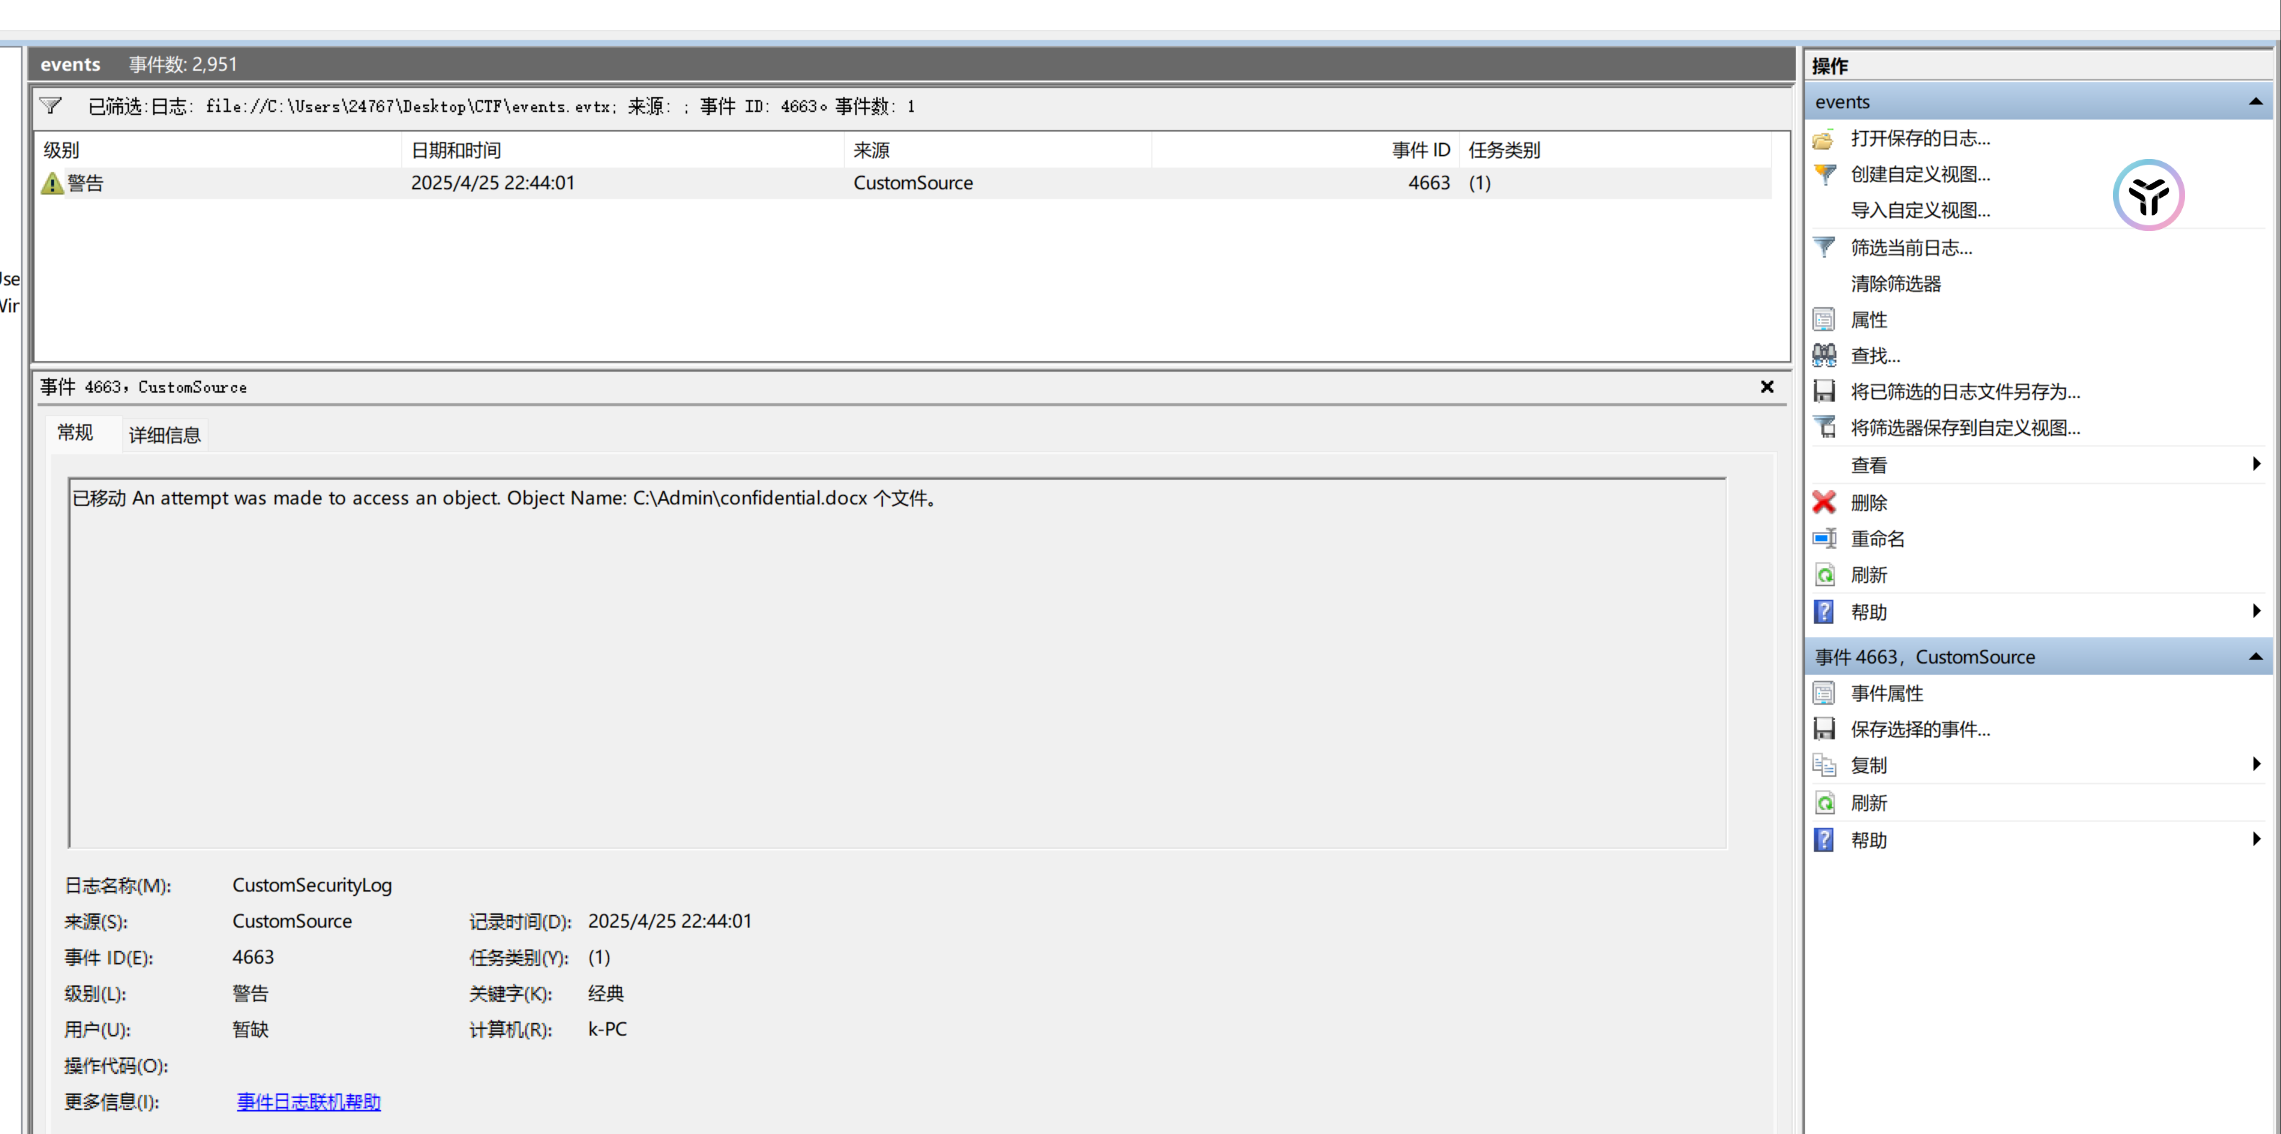Click the open saved log folder icon
This screenshot has width=2281, height=1134.
1824,139
